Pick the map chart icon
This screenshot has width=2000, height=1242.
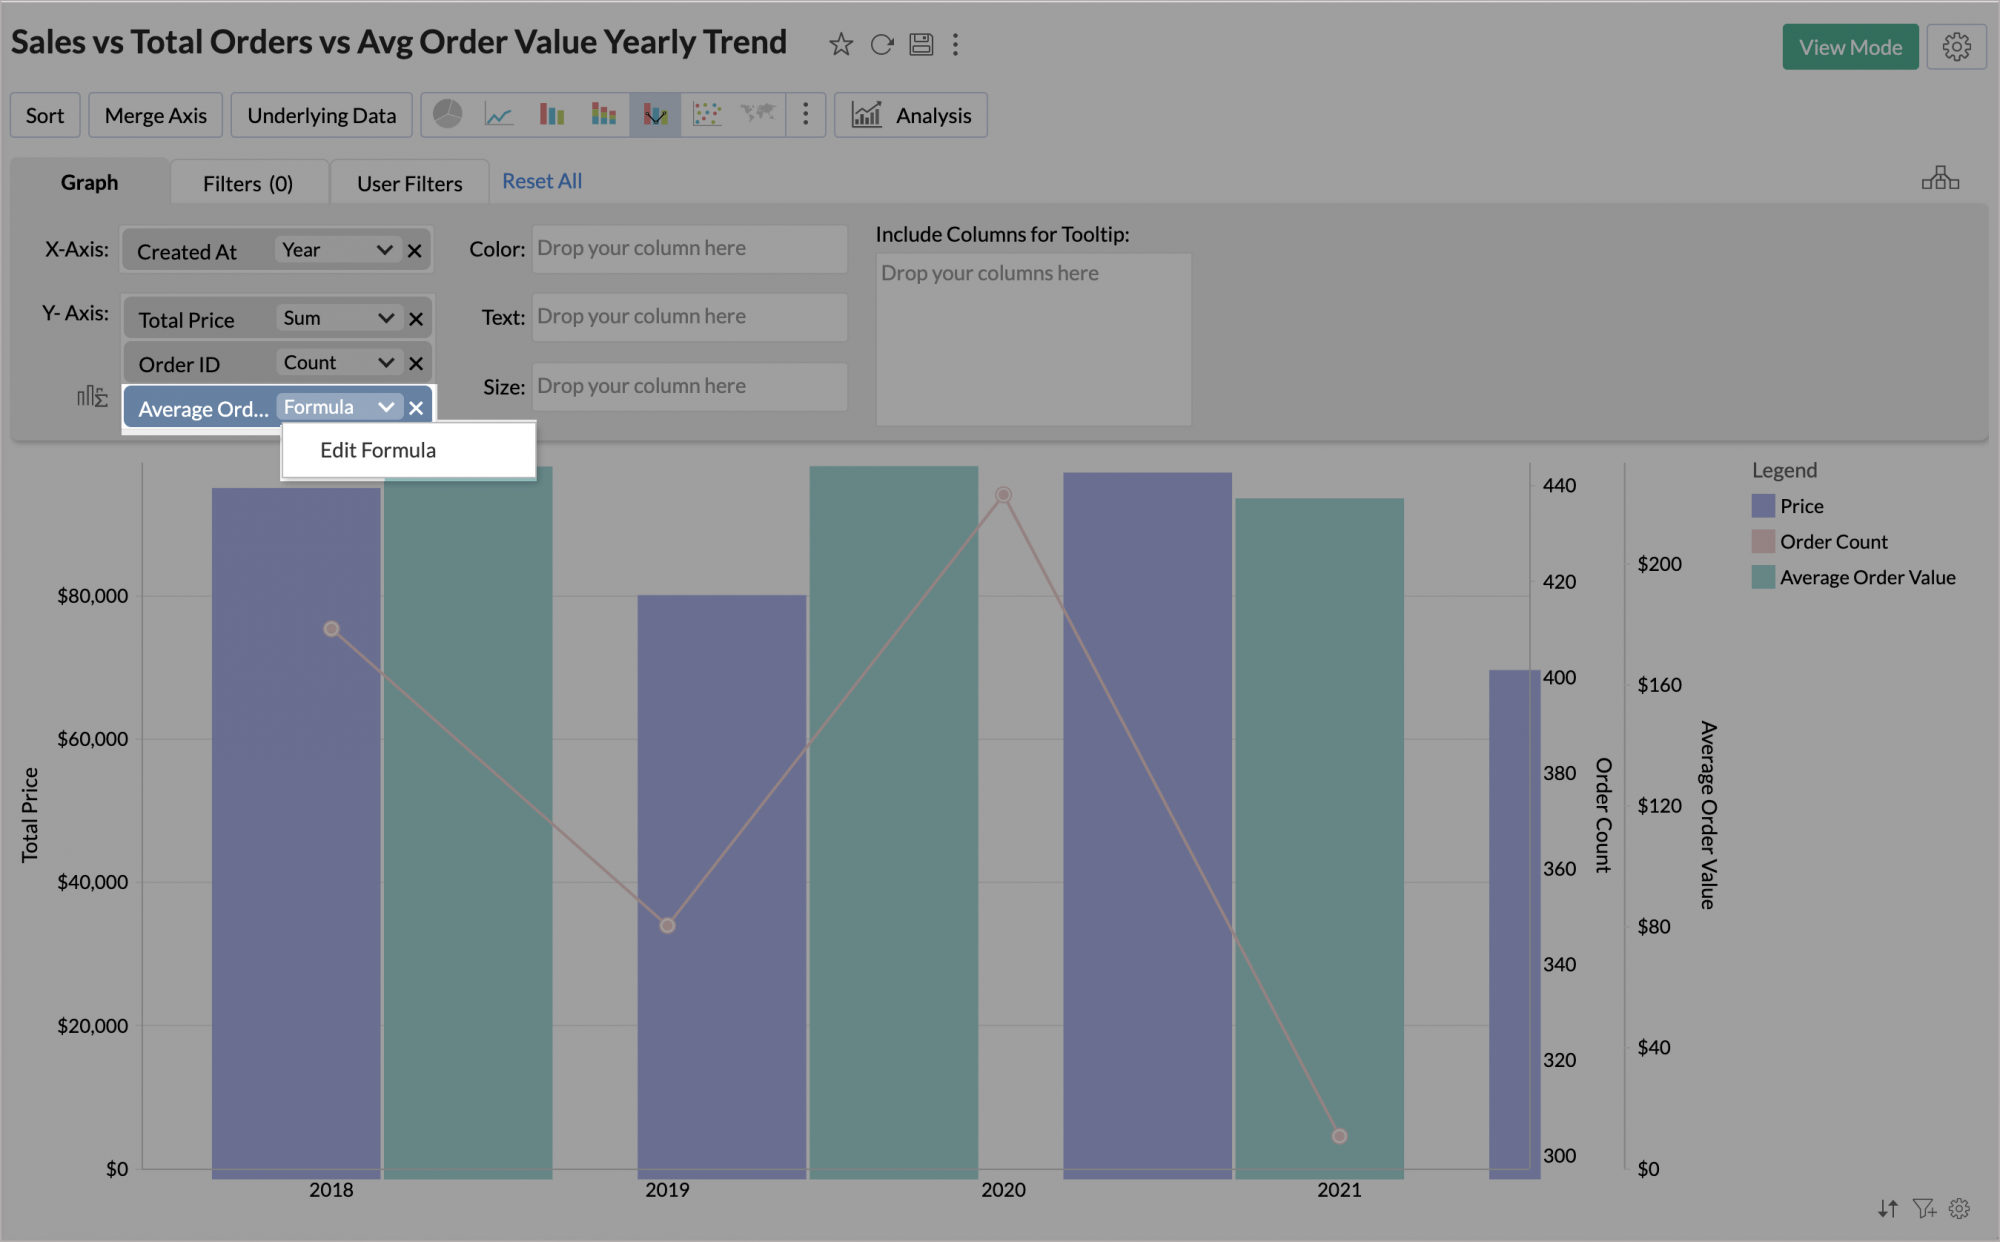(758, 115)
